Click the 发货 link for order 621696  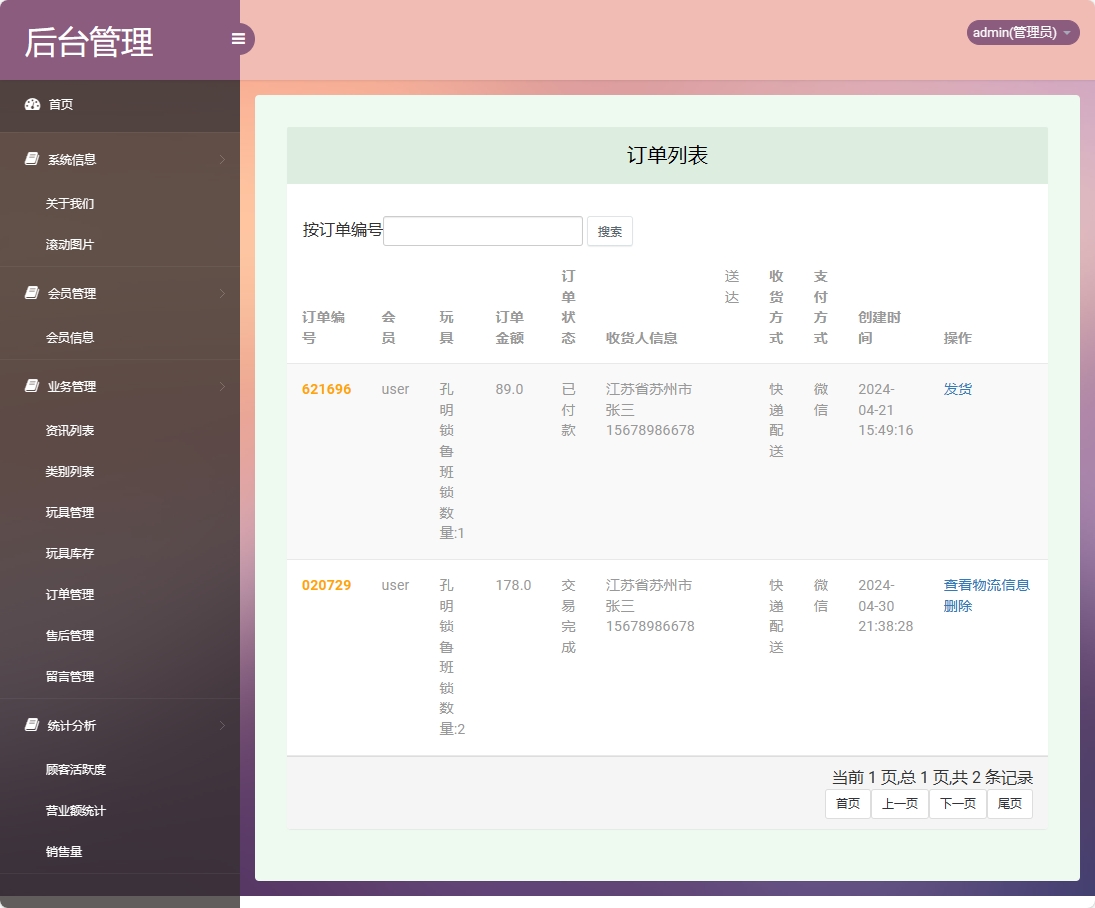[957, 389]
